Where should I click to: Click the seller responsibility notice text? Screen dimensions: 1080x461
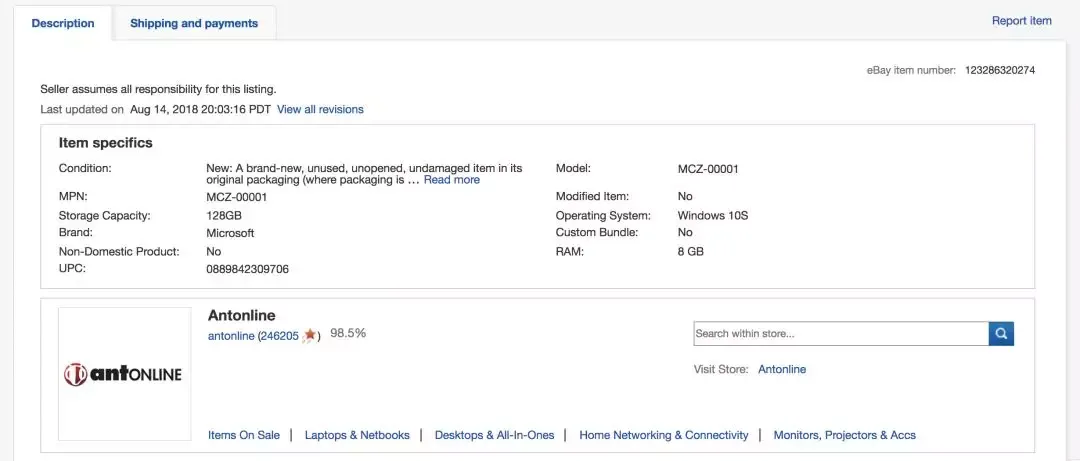[x=158, y=89]
